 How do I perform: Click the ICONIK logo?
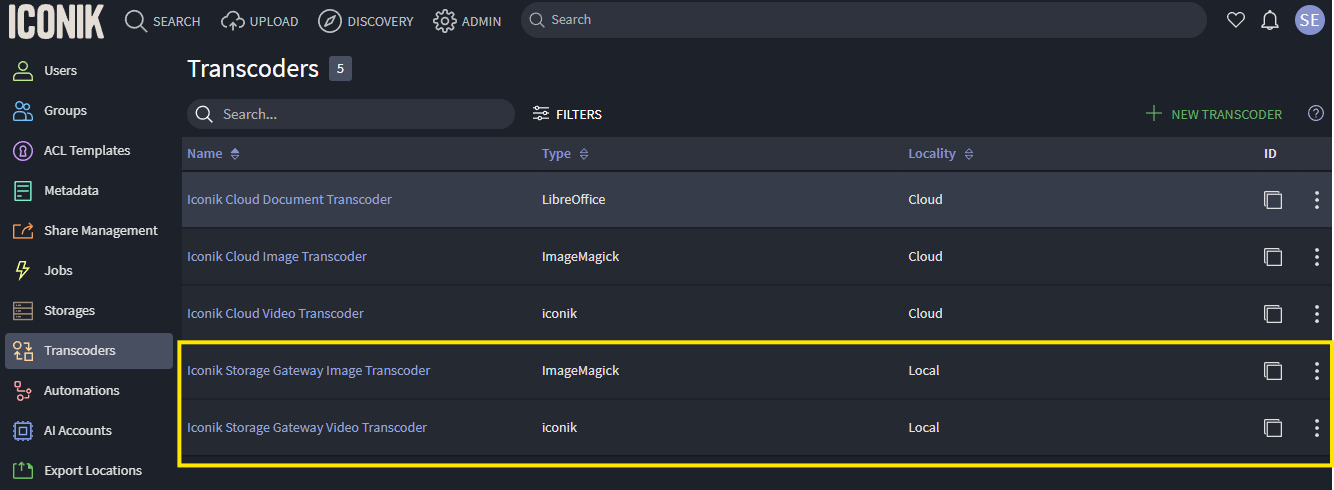pos(56,21)
